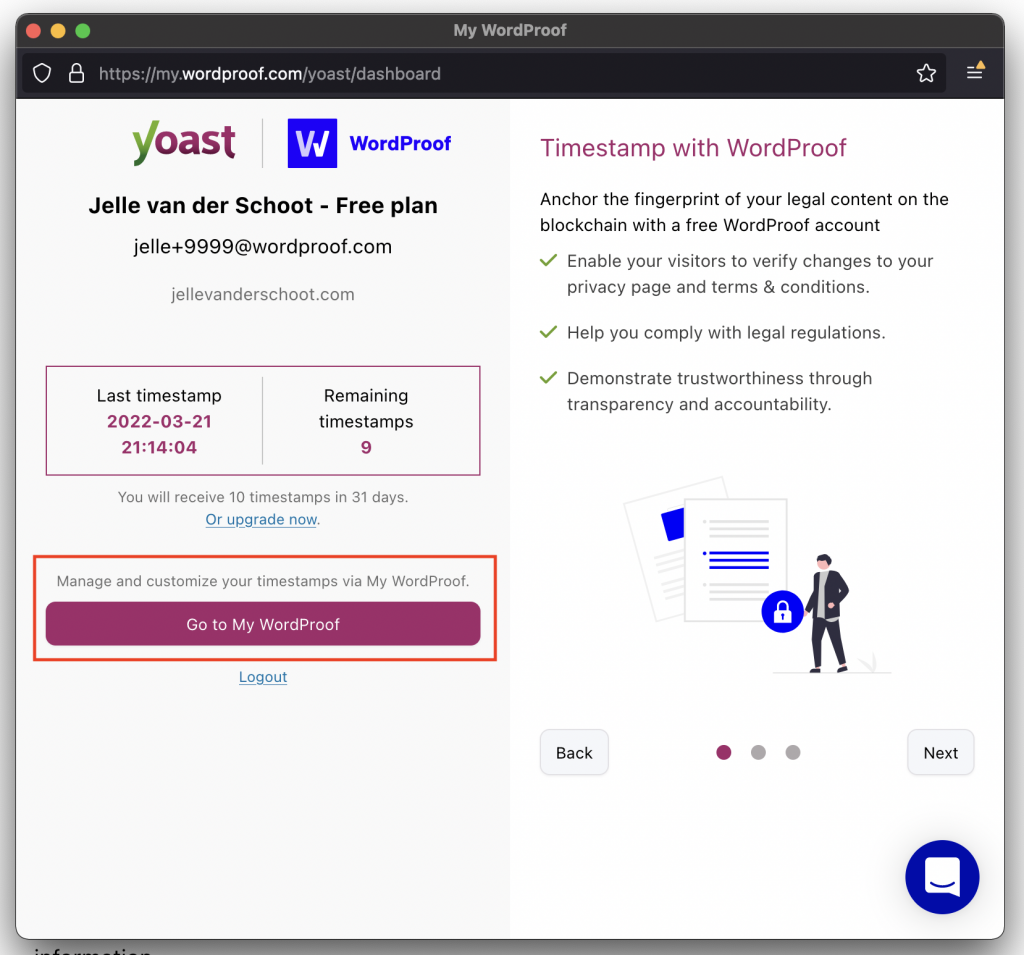Close the window with the red button

tap(33, 31)
